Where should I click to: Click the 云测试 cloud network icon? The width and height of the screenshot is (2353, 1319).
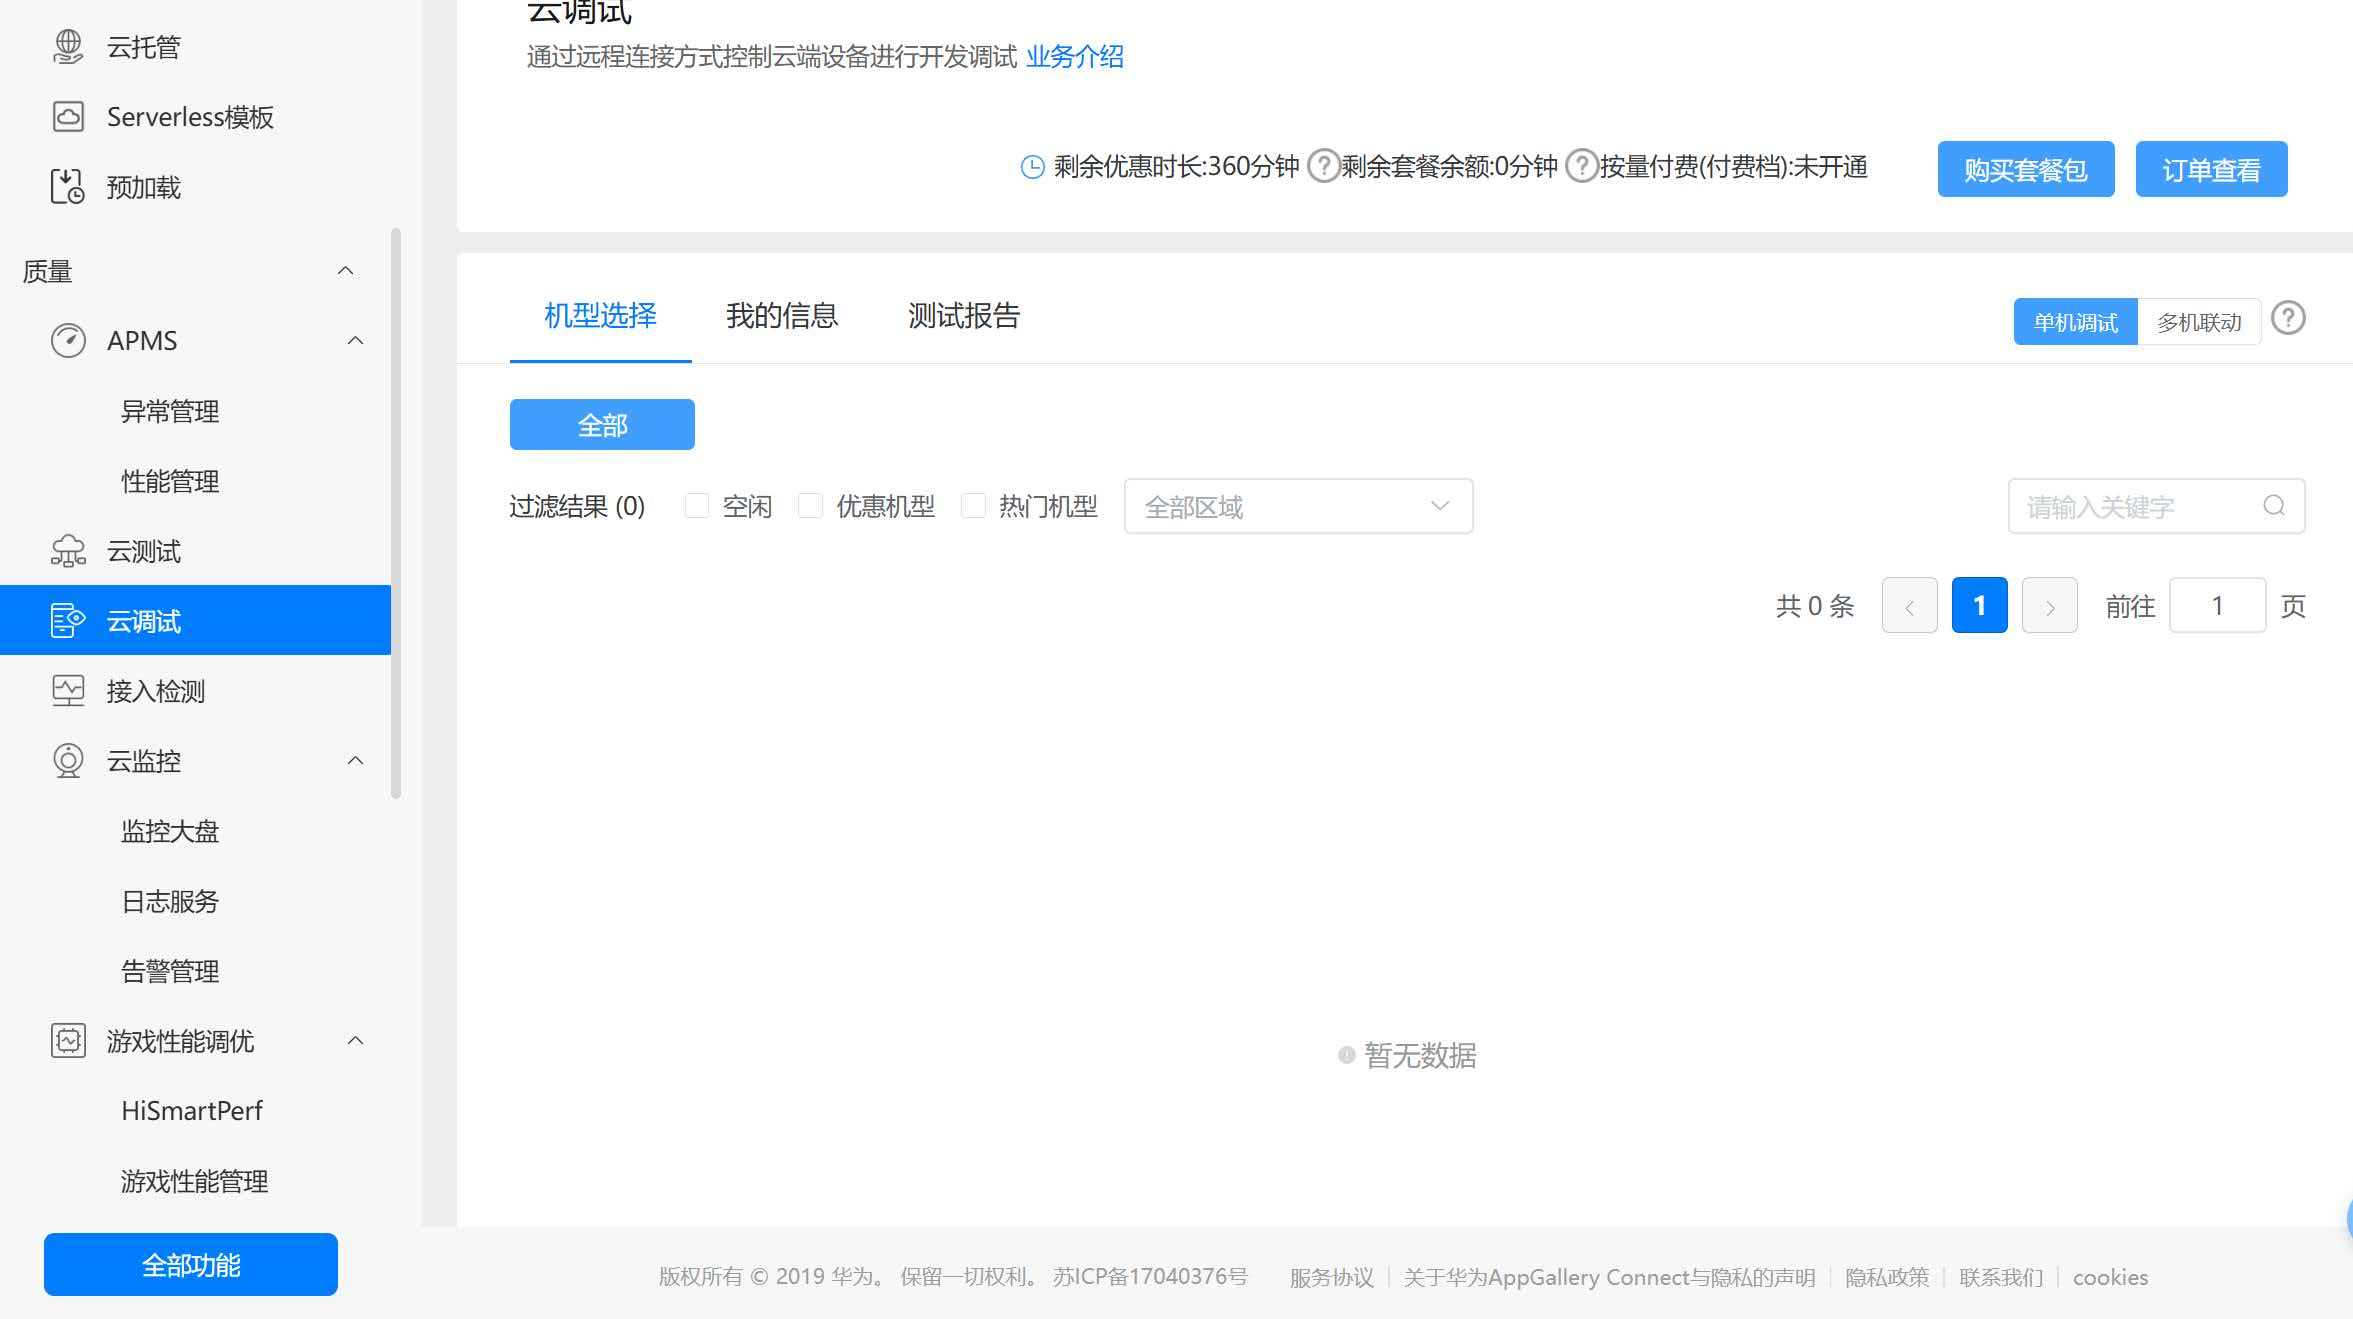point(68,551)
